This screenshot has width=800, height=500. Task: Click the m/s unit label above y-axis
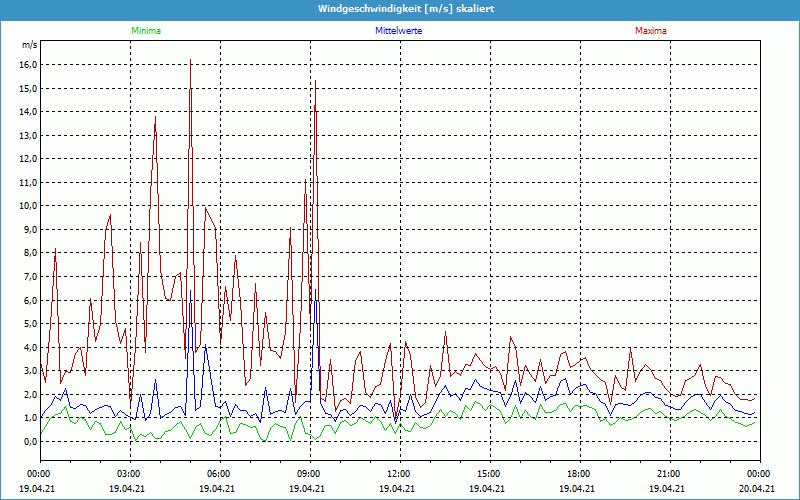29,45
